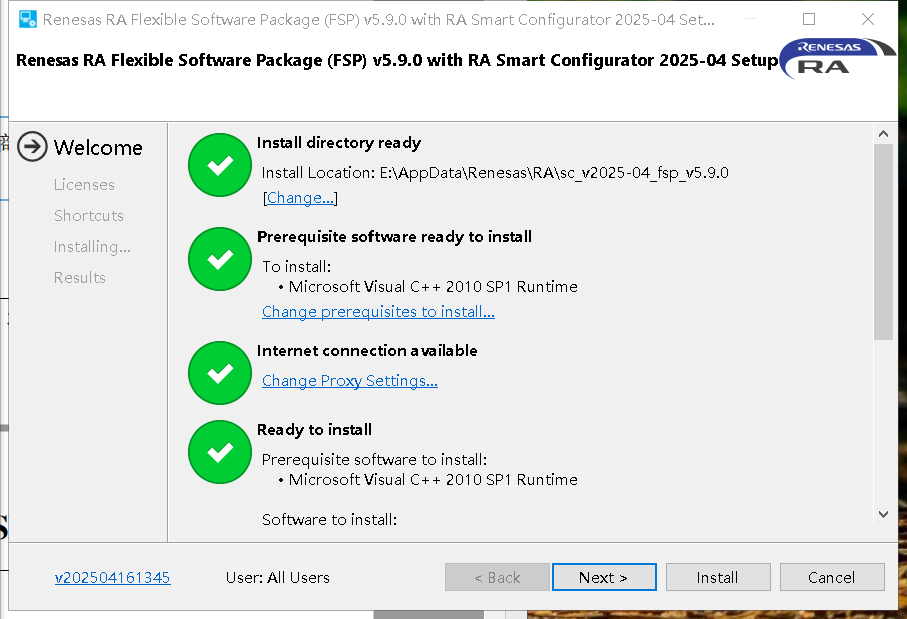Maximize the setup window
The width and height of the screenshot is (907, 619).
point(809,19)
